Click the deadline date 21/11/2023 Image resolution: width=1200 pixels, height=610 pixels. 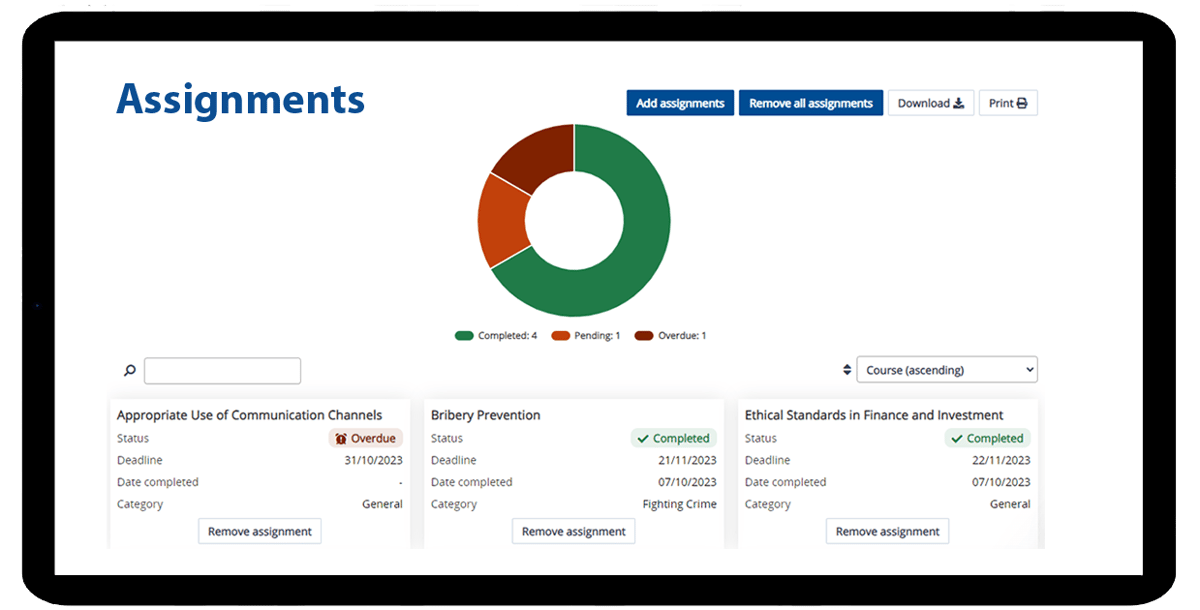pos(688,460)
